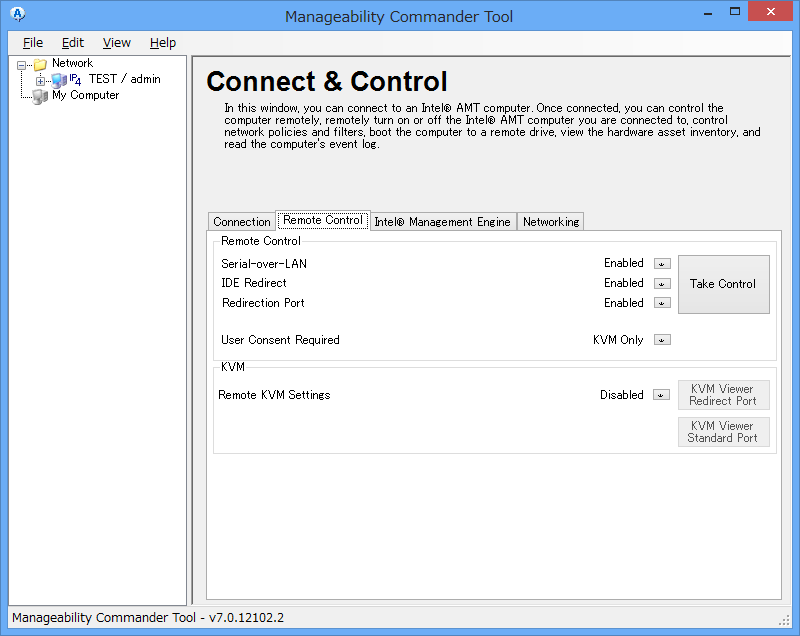This screenshot has height=636, width=800.
Task: Switch to the Connection tab
Action: coord(242,222)
